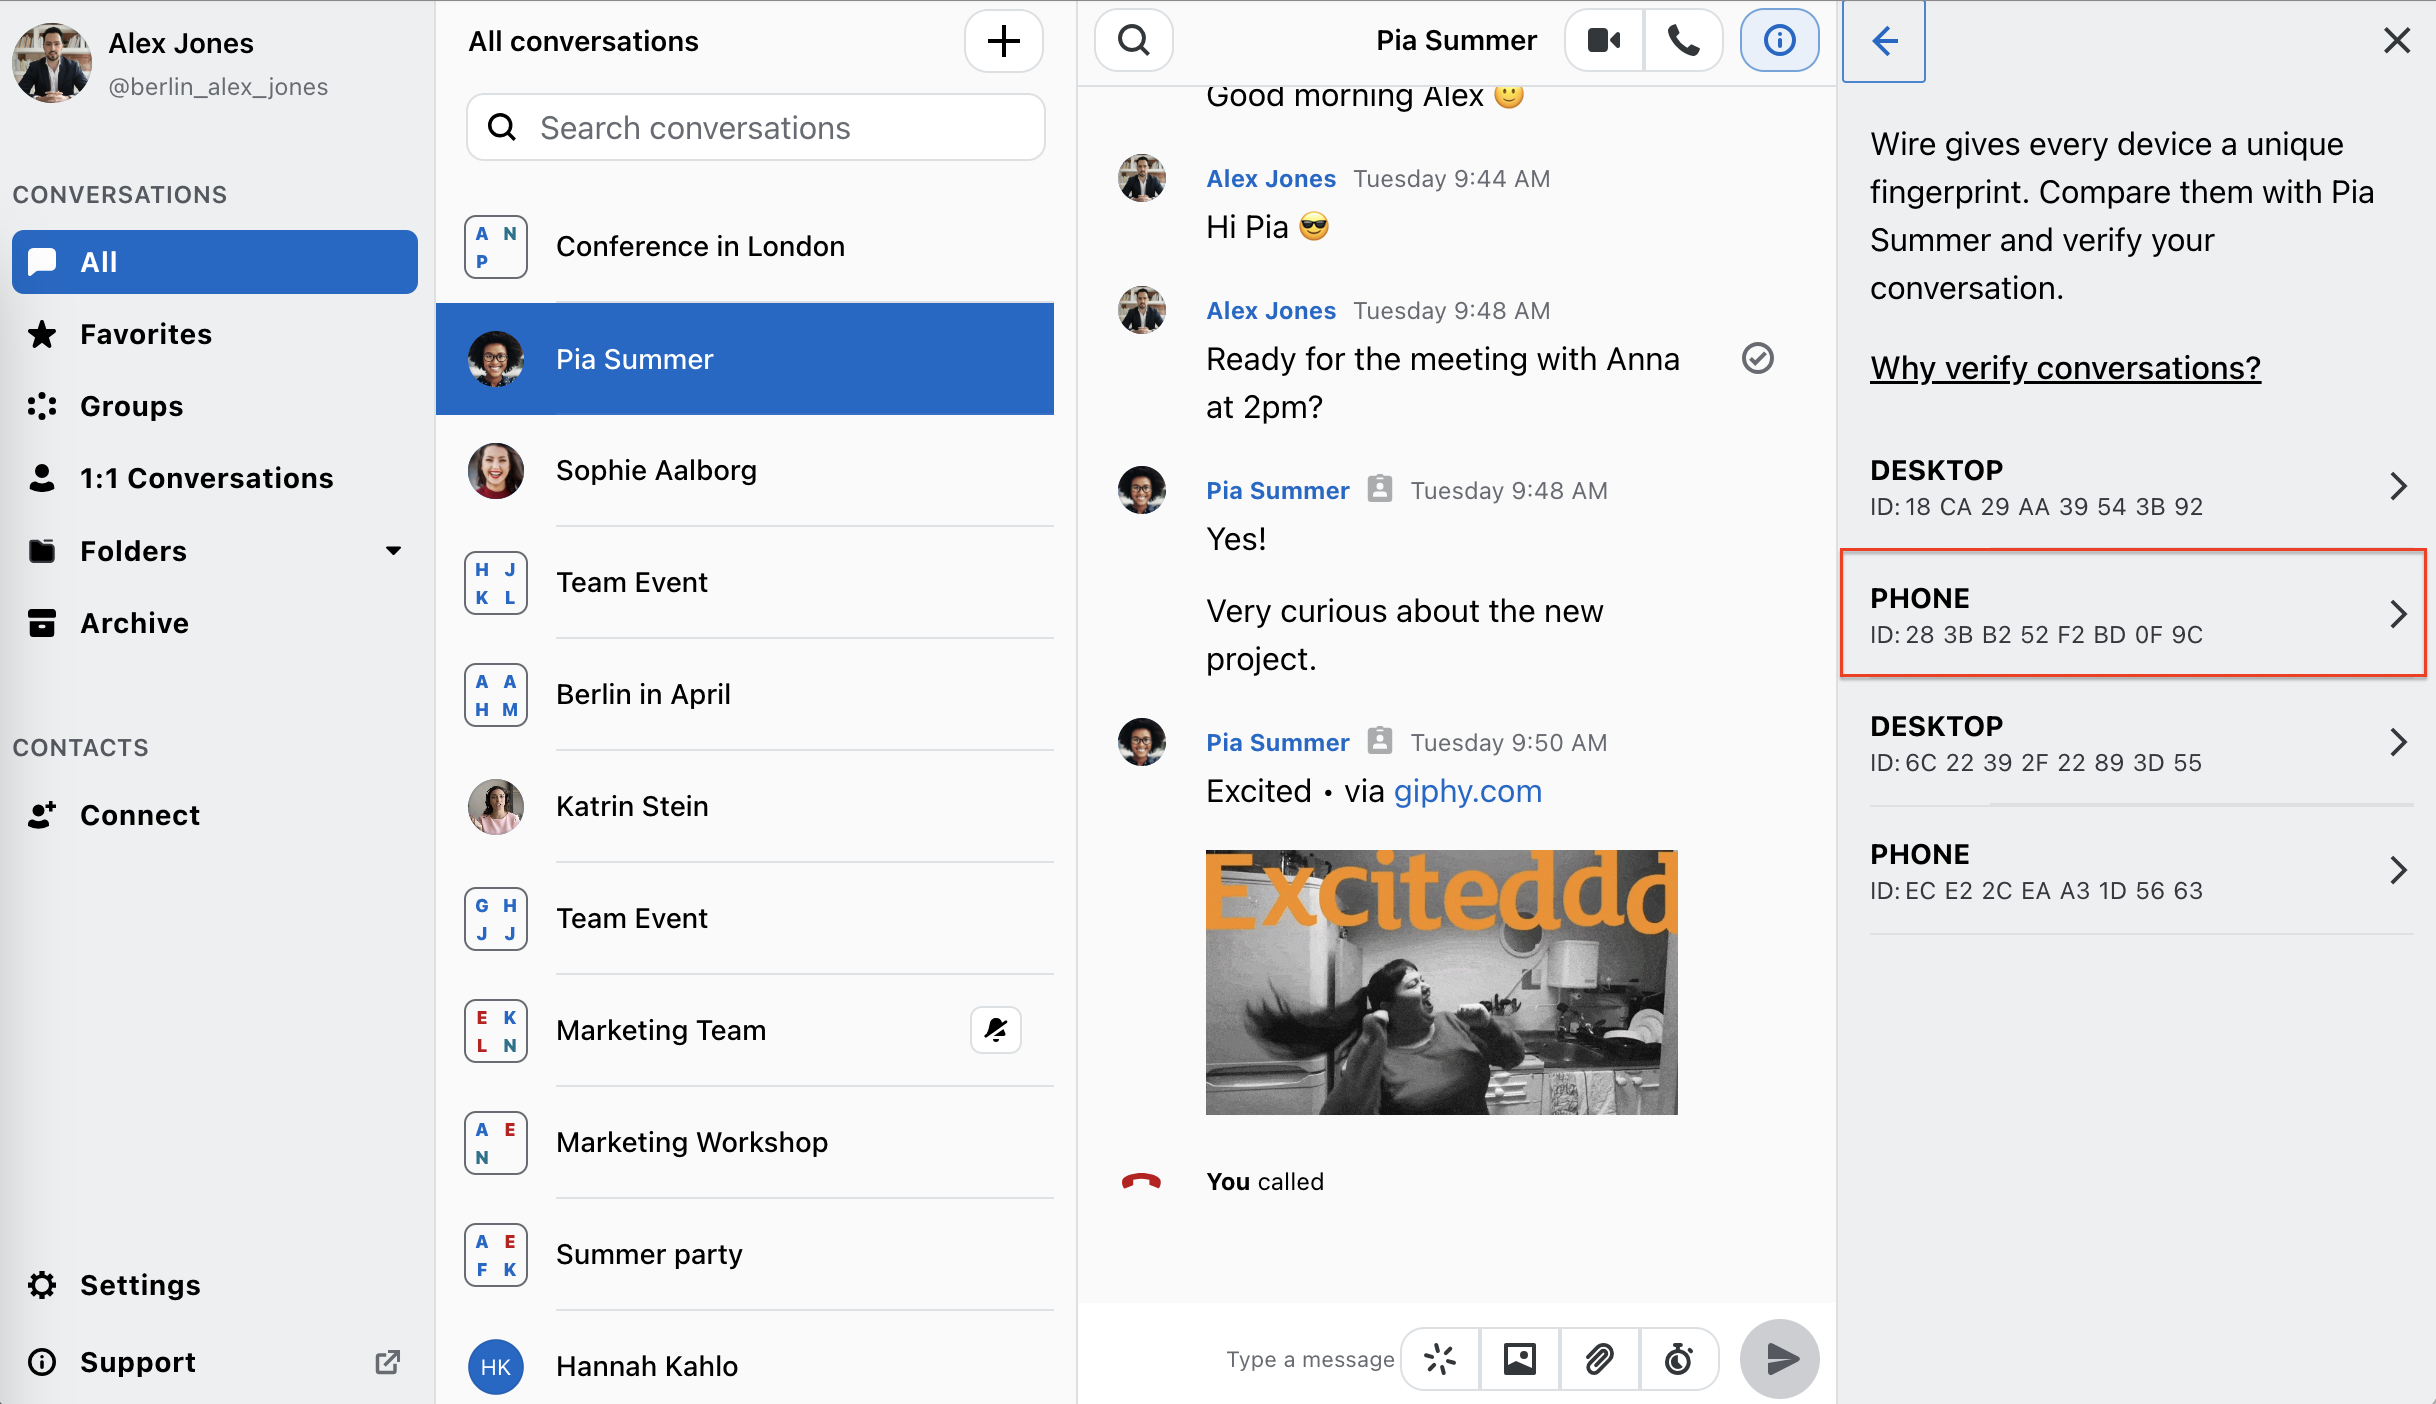Open the Marketing Team conversation
Image resolution: width=2436 pixels, height=1404 pixels.
click(745, 1031)
